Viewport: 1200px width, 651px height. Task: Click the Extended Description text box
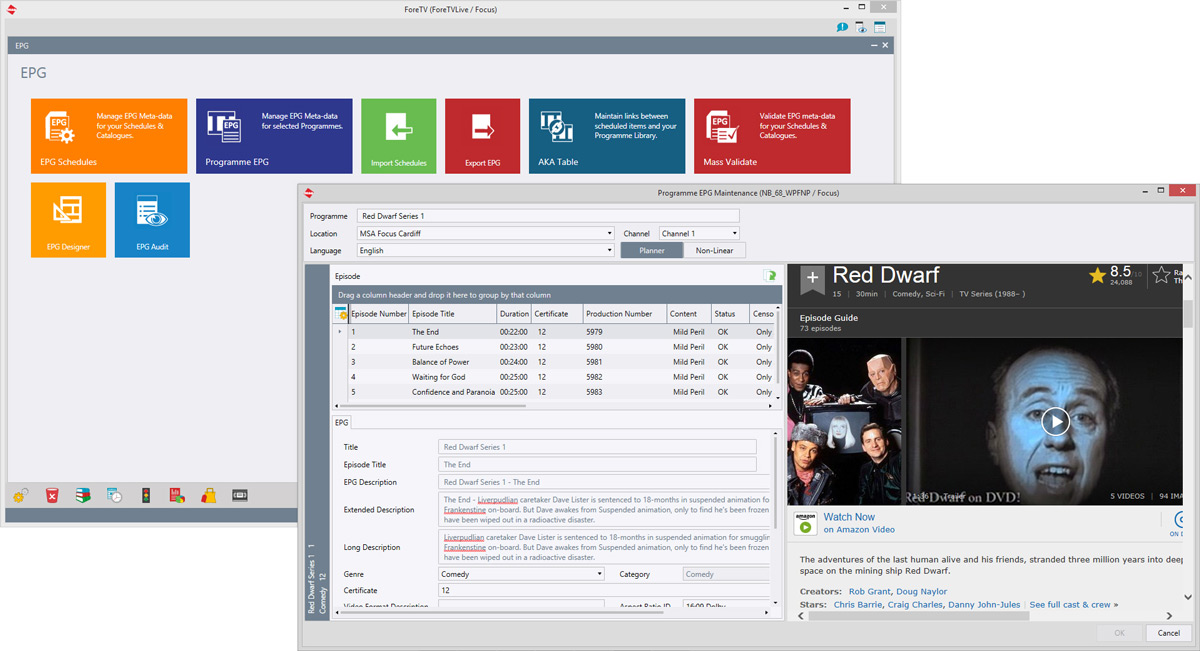[604, 509]
